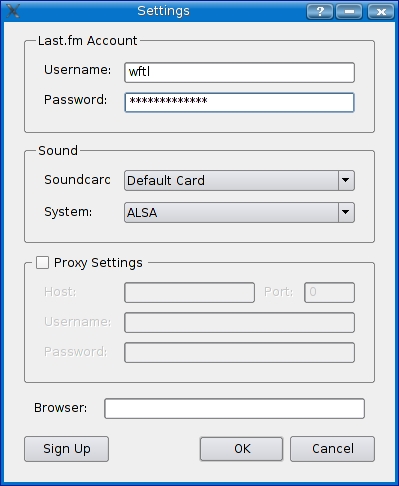Click the Sign Up button

click(x=66, y=449)
